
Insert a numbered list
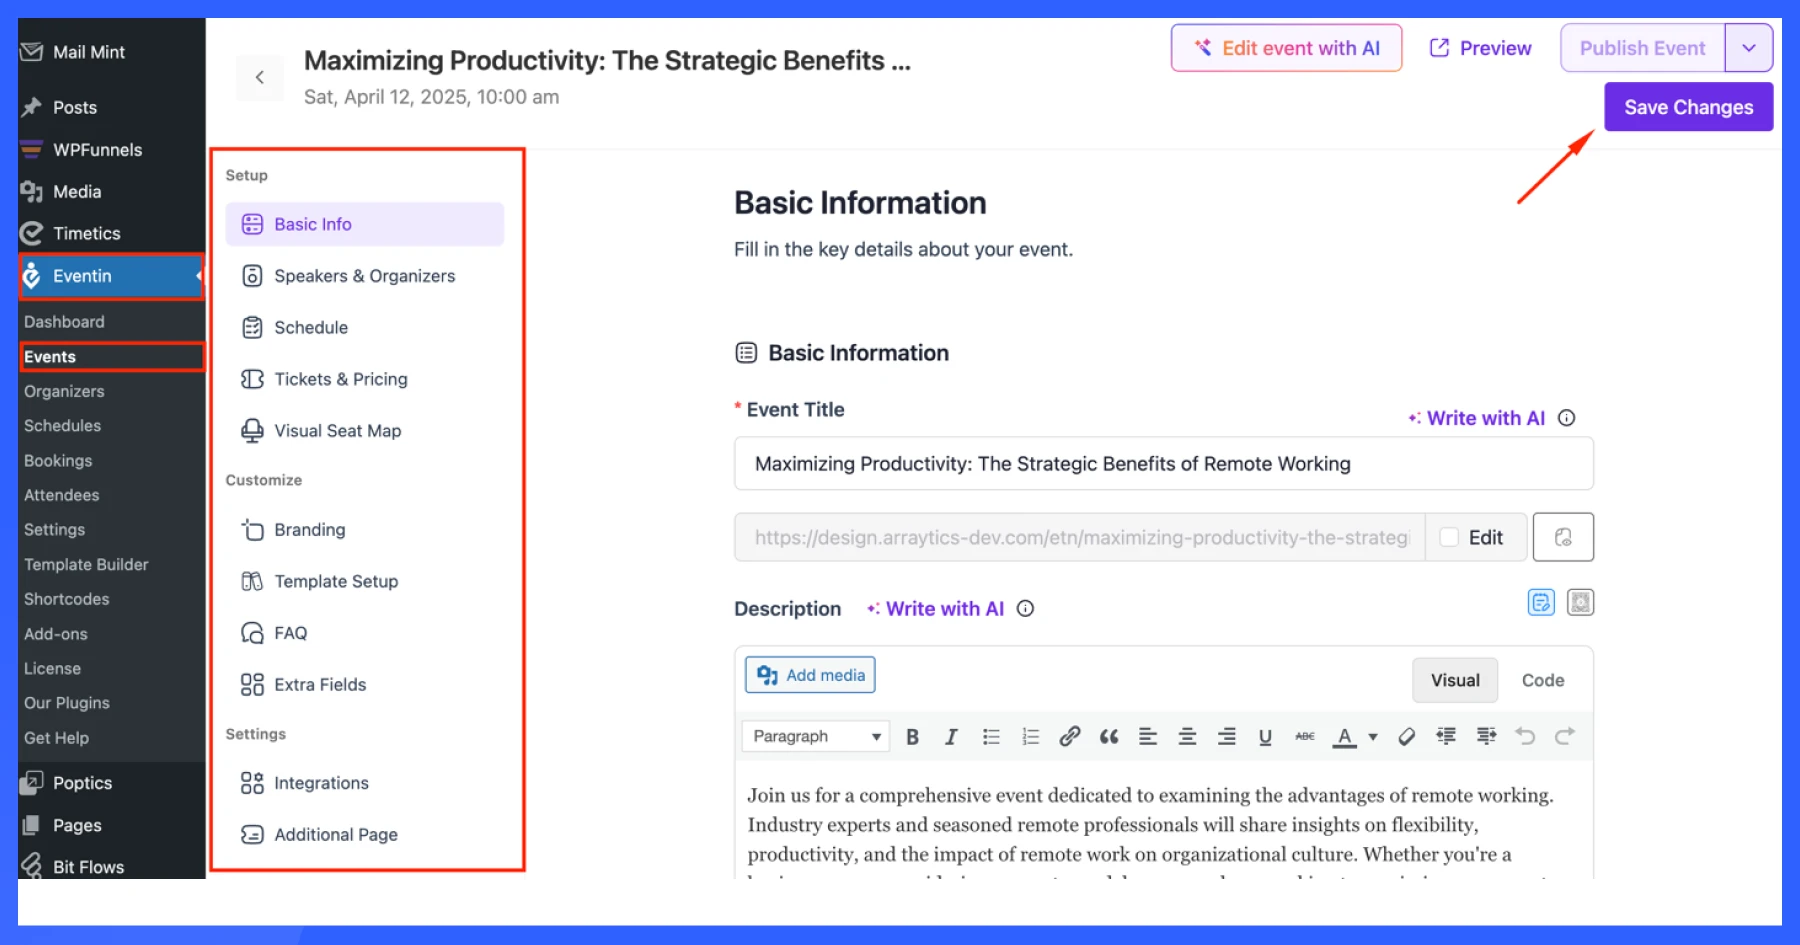(1030, 737)
